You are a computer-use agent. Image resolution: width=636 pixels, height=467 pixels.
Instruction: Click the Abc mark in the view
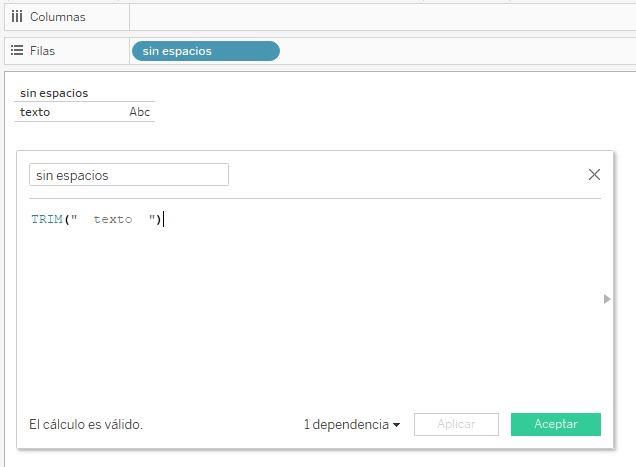point(139,112)
